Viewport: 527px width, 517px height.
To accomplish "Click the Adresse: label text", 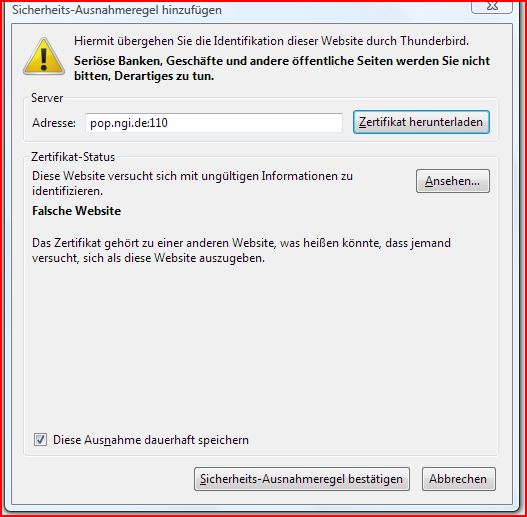I will (x=54, y=123).
